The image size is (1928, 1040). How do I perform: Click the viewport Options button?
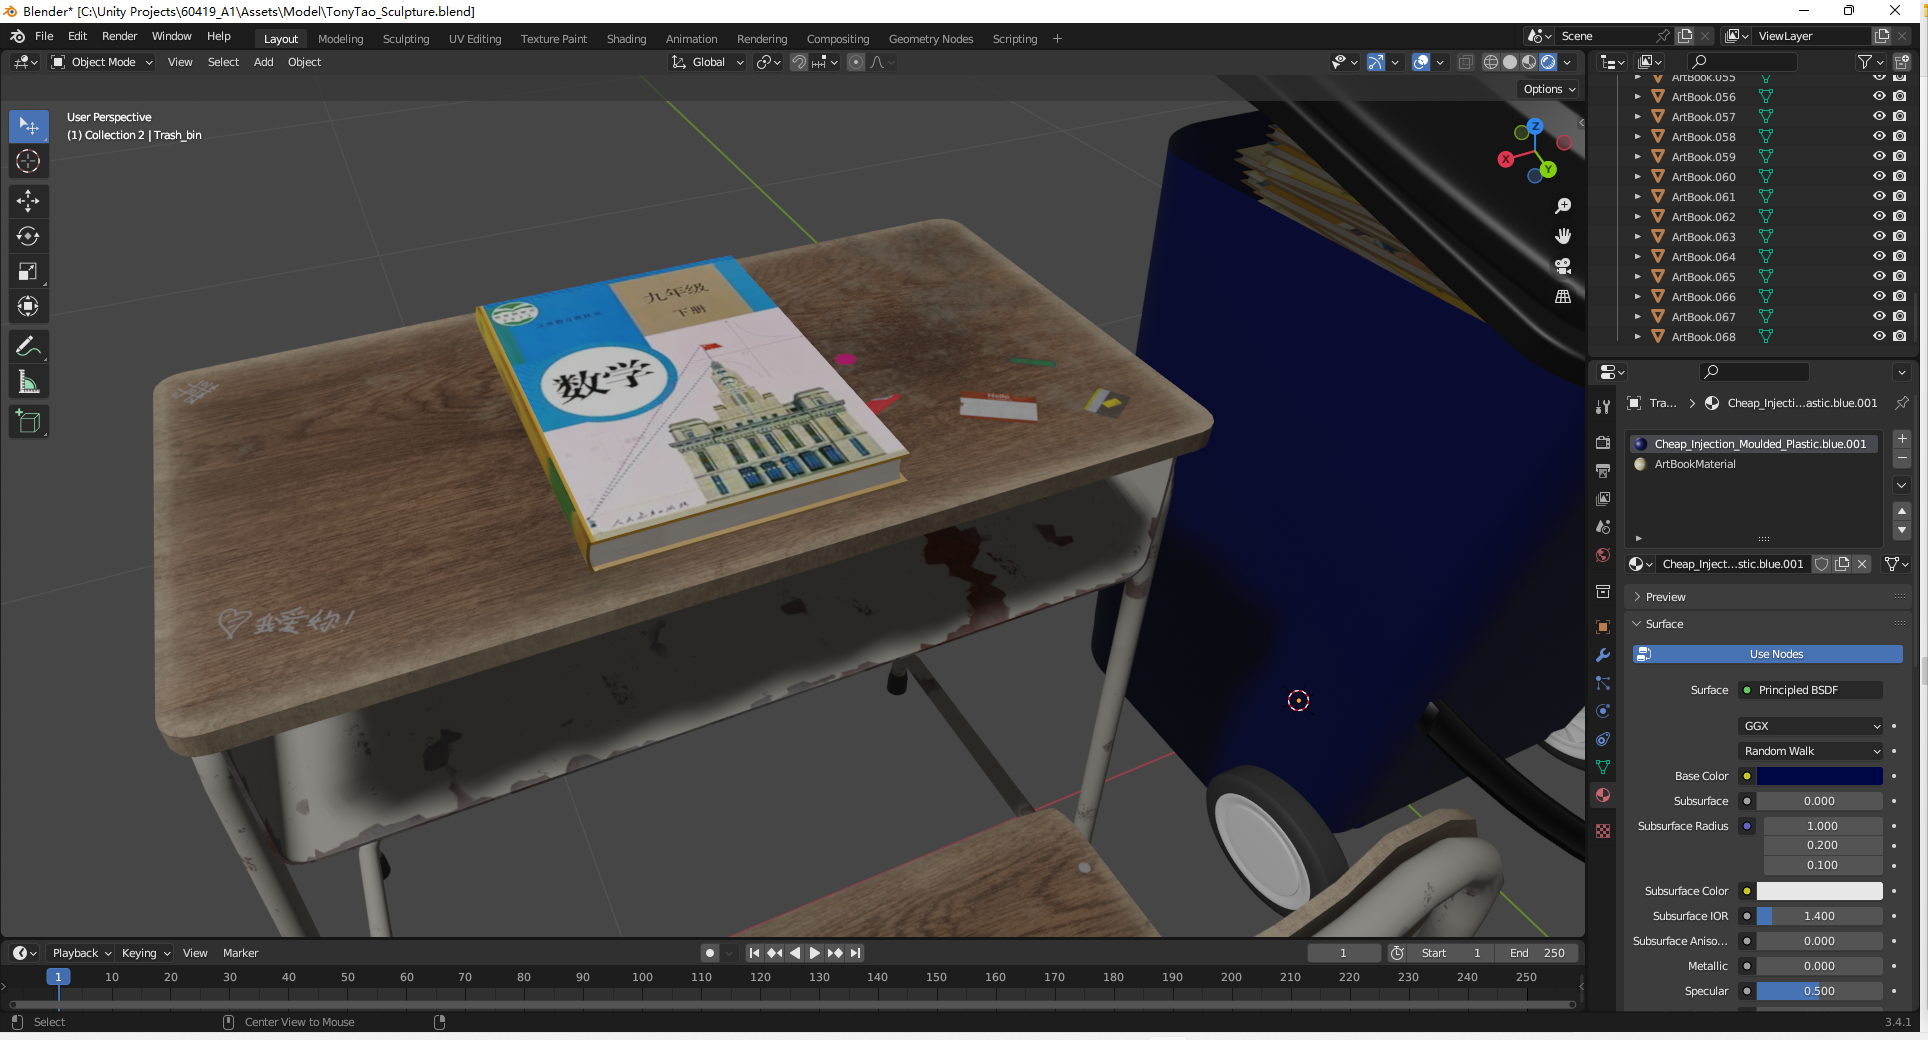(1548, 89)
